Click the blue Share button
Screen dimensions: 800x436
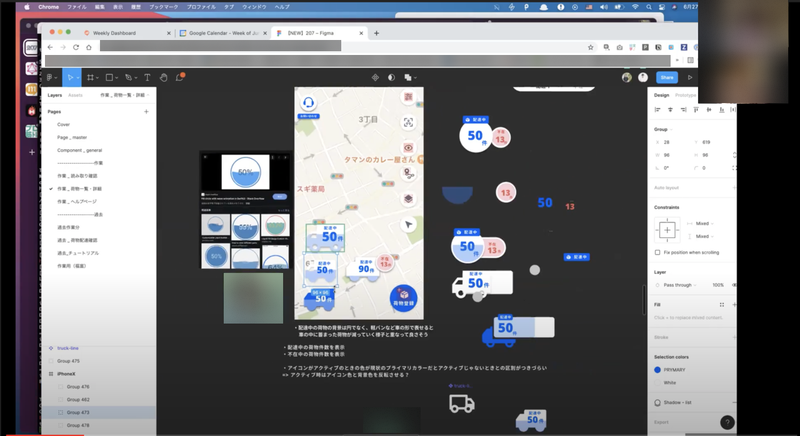(667, 78)
